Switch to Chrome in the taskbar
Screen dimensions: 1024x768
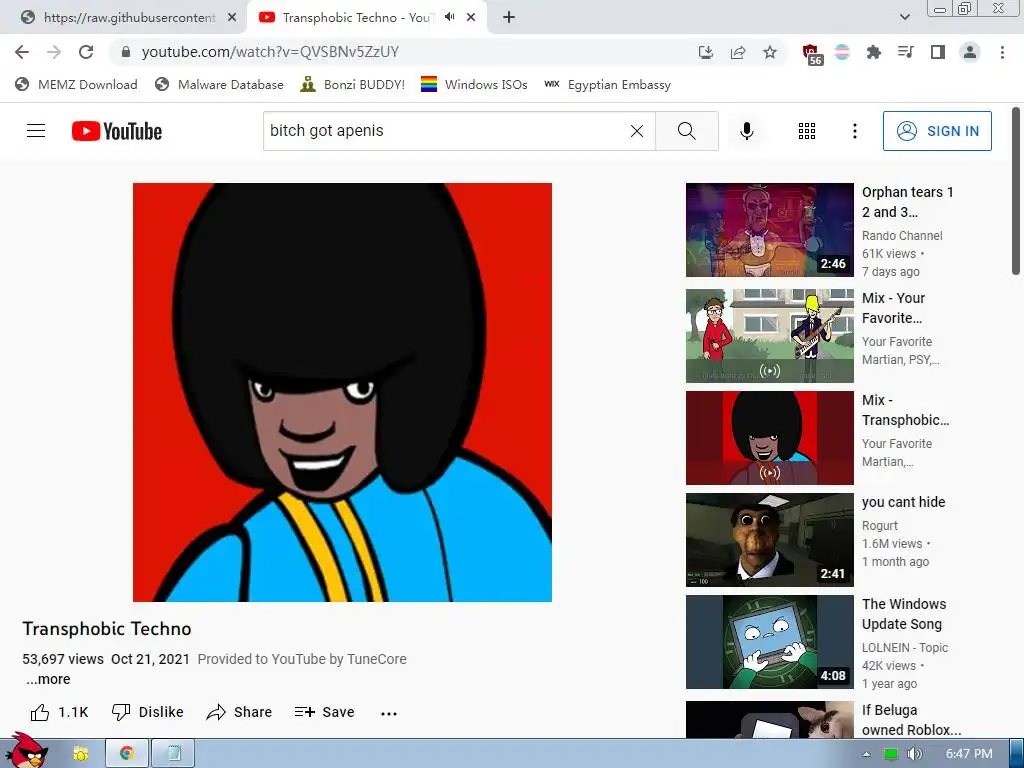(127, 754)
